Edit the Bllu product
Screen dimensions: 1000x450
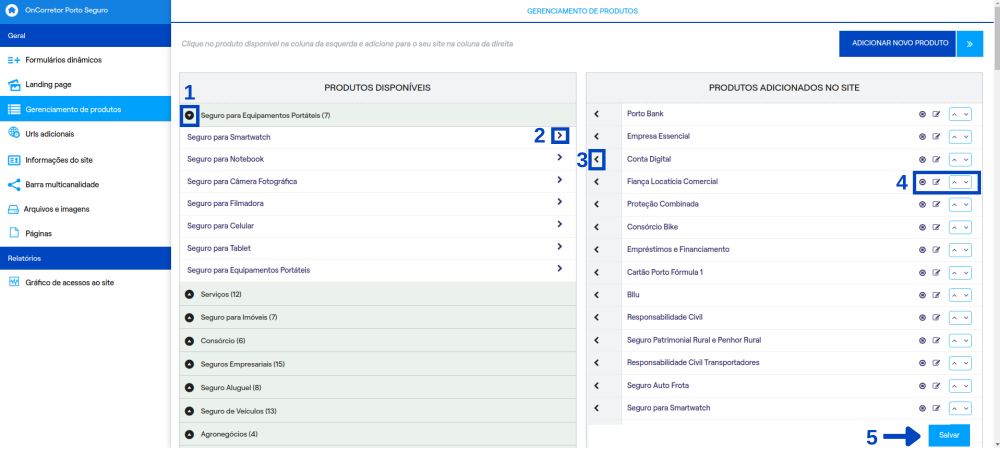pos(936,295)
